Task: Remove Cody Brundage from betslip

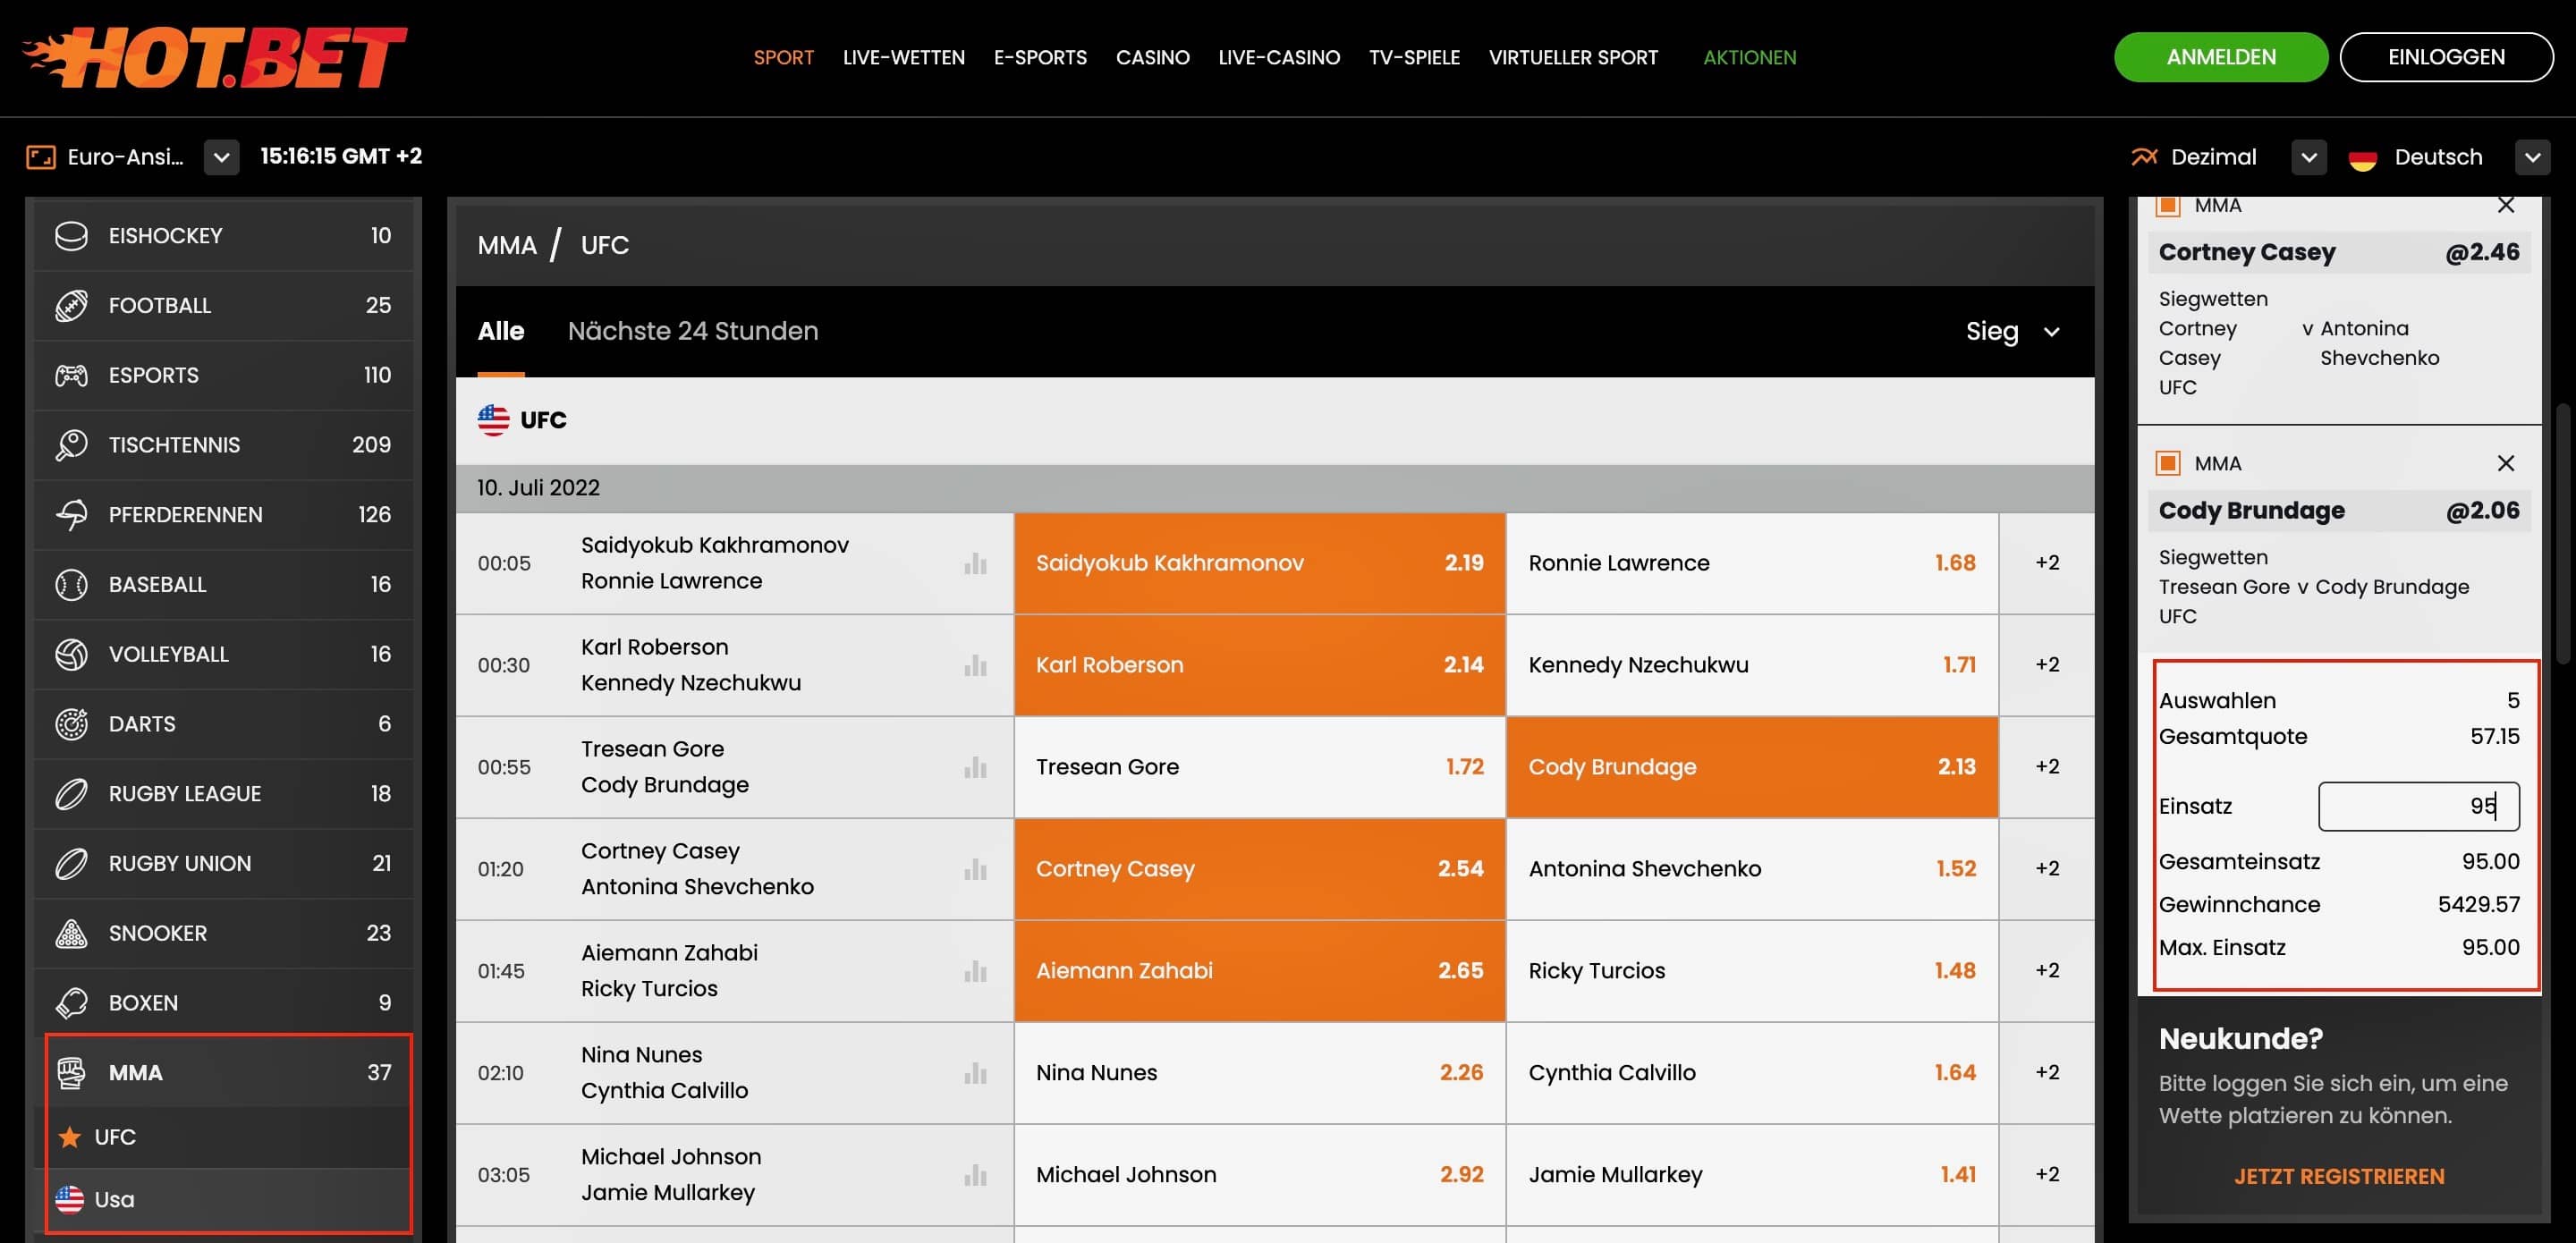Action: click(2505, 463)
